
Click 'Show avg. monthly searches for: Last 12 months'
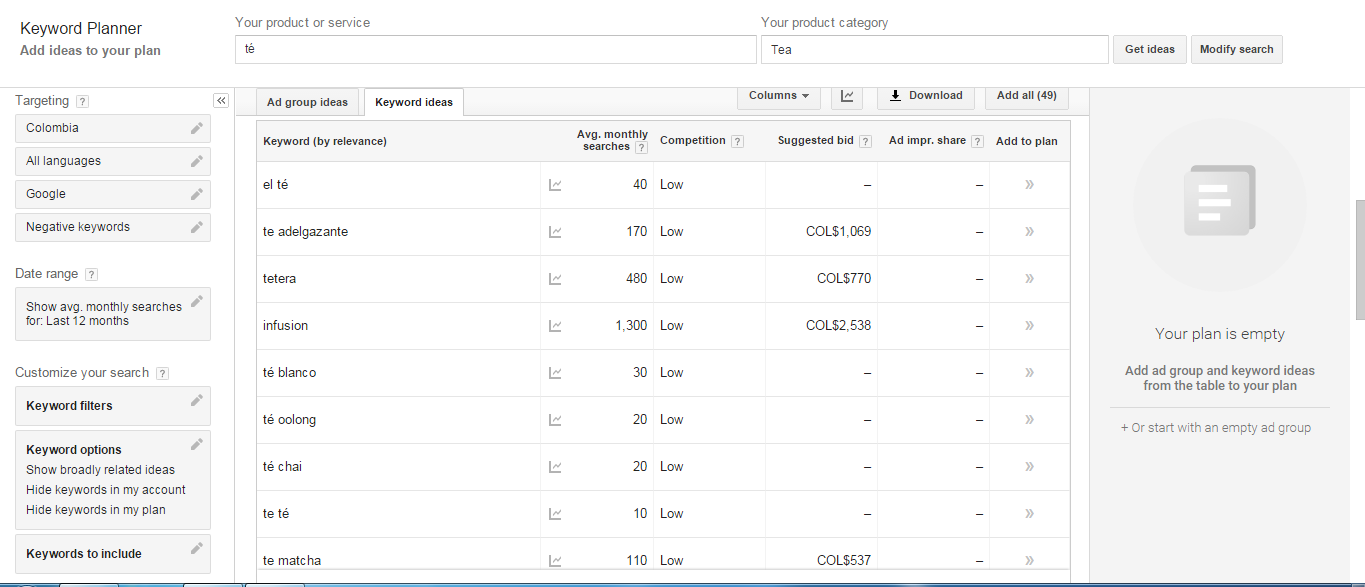(x=104, y=314)
